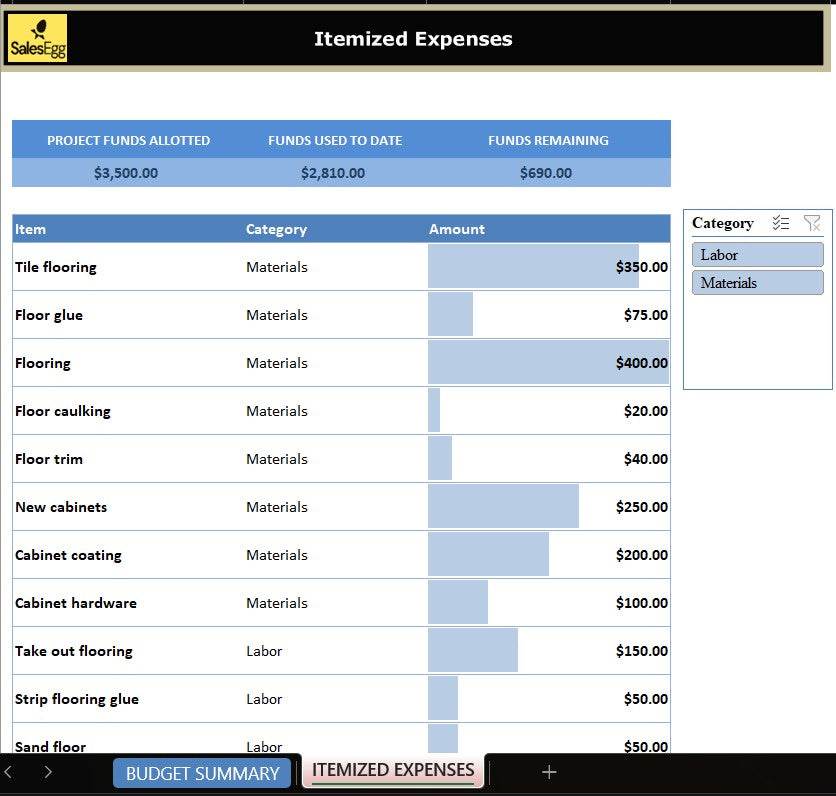The image size is (836, 796).
Task: Click the $40.00 amount cell
Action: tap(549, 459)
